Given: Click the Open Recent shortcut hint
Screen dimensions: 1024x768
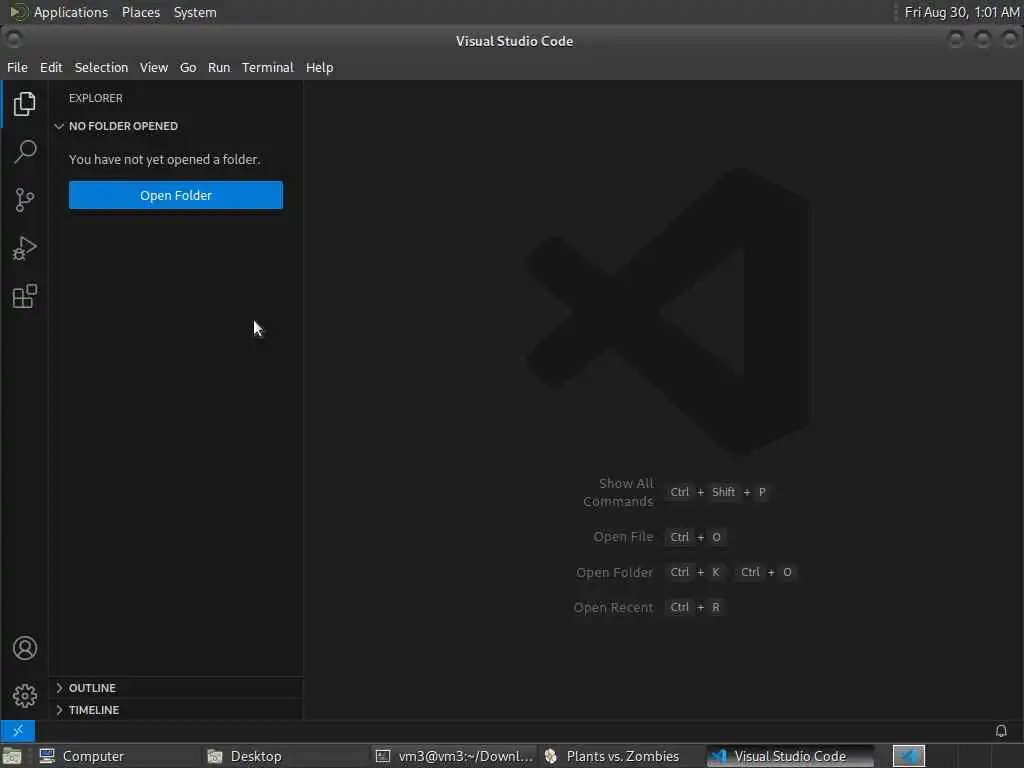Looking at the screenshot, I should click(613, 608).
